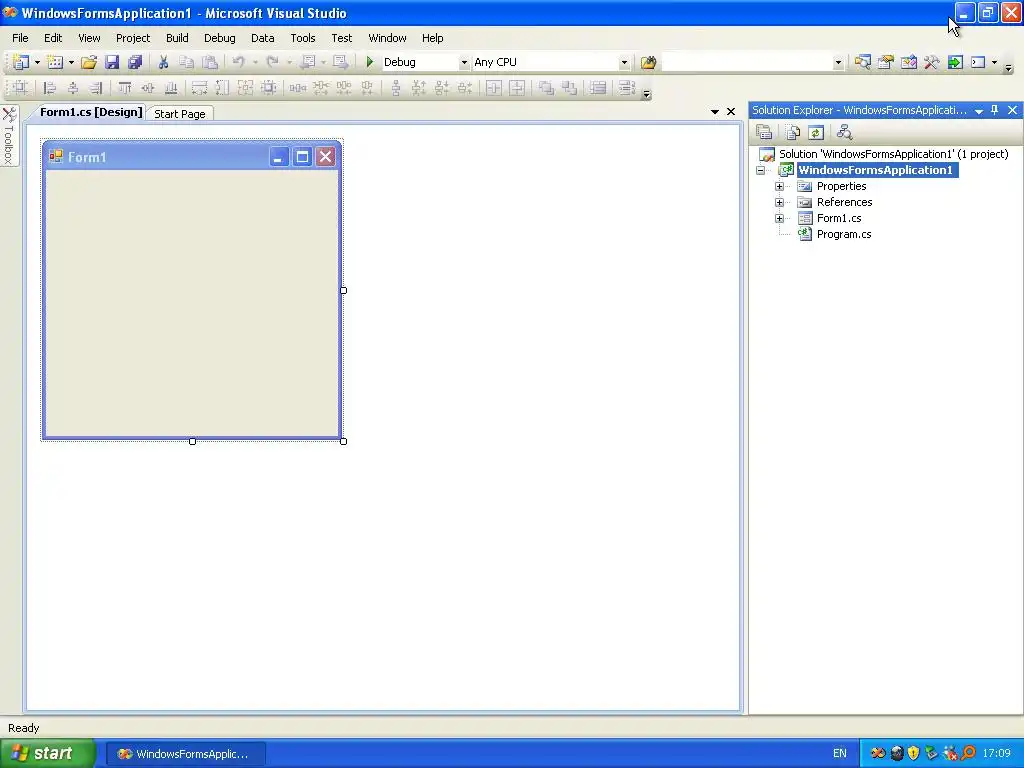
Task: Open New Project icon dropdown arrow
Action: point(37,62)
